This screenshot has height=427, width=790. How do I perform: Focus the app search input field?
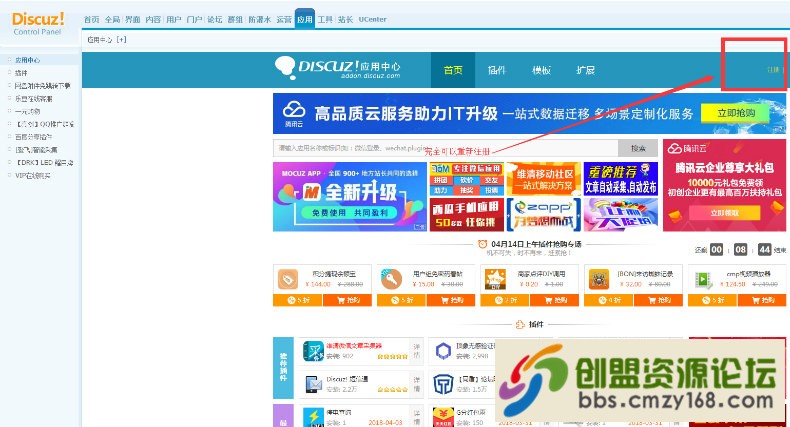445,148
